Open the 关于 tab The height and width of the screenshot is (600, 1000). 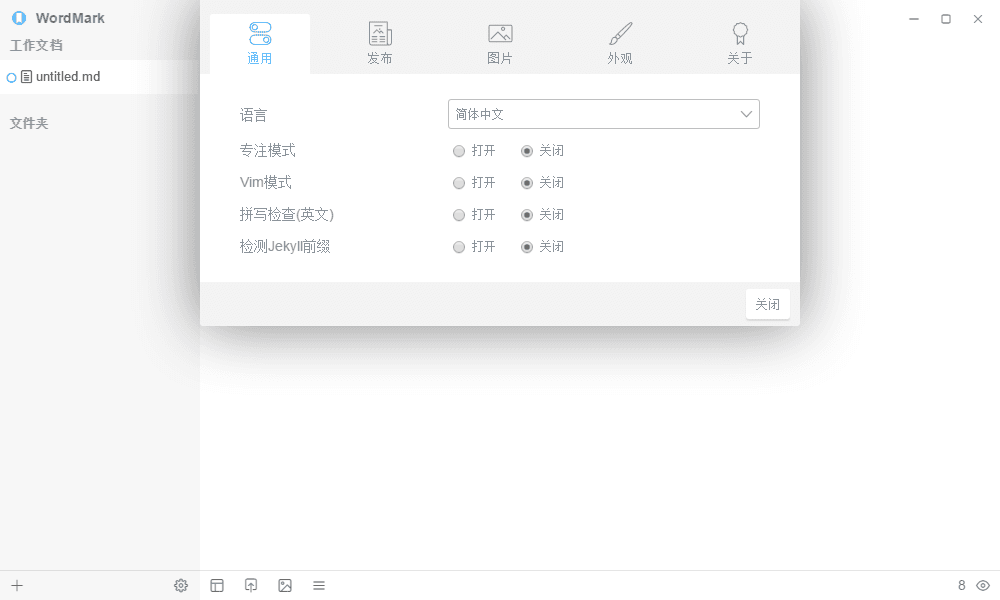(x=740, y=44)
